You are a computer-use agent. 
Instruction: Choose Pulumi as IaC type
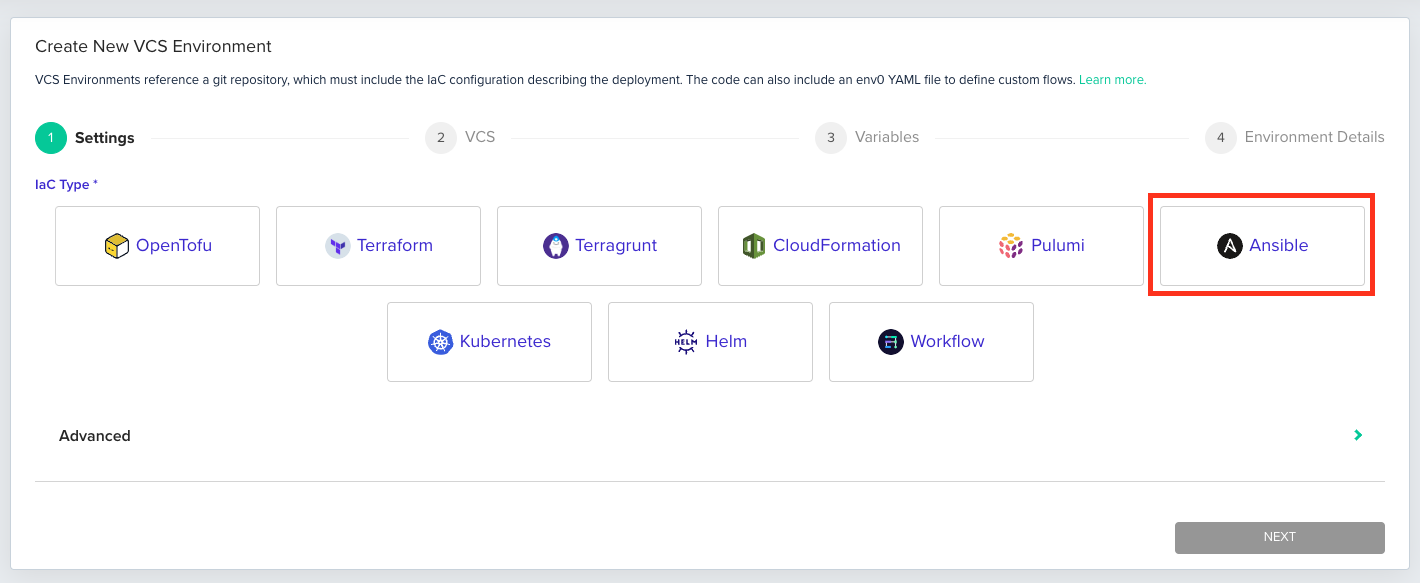(x=1041, y=246)
